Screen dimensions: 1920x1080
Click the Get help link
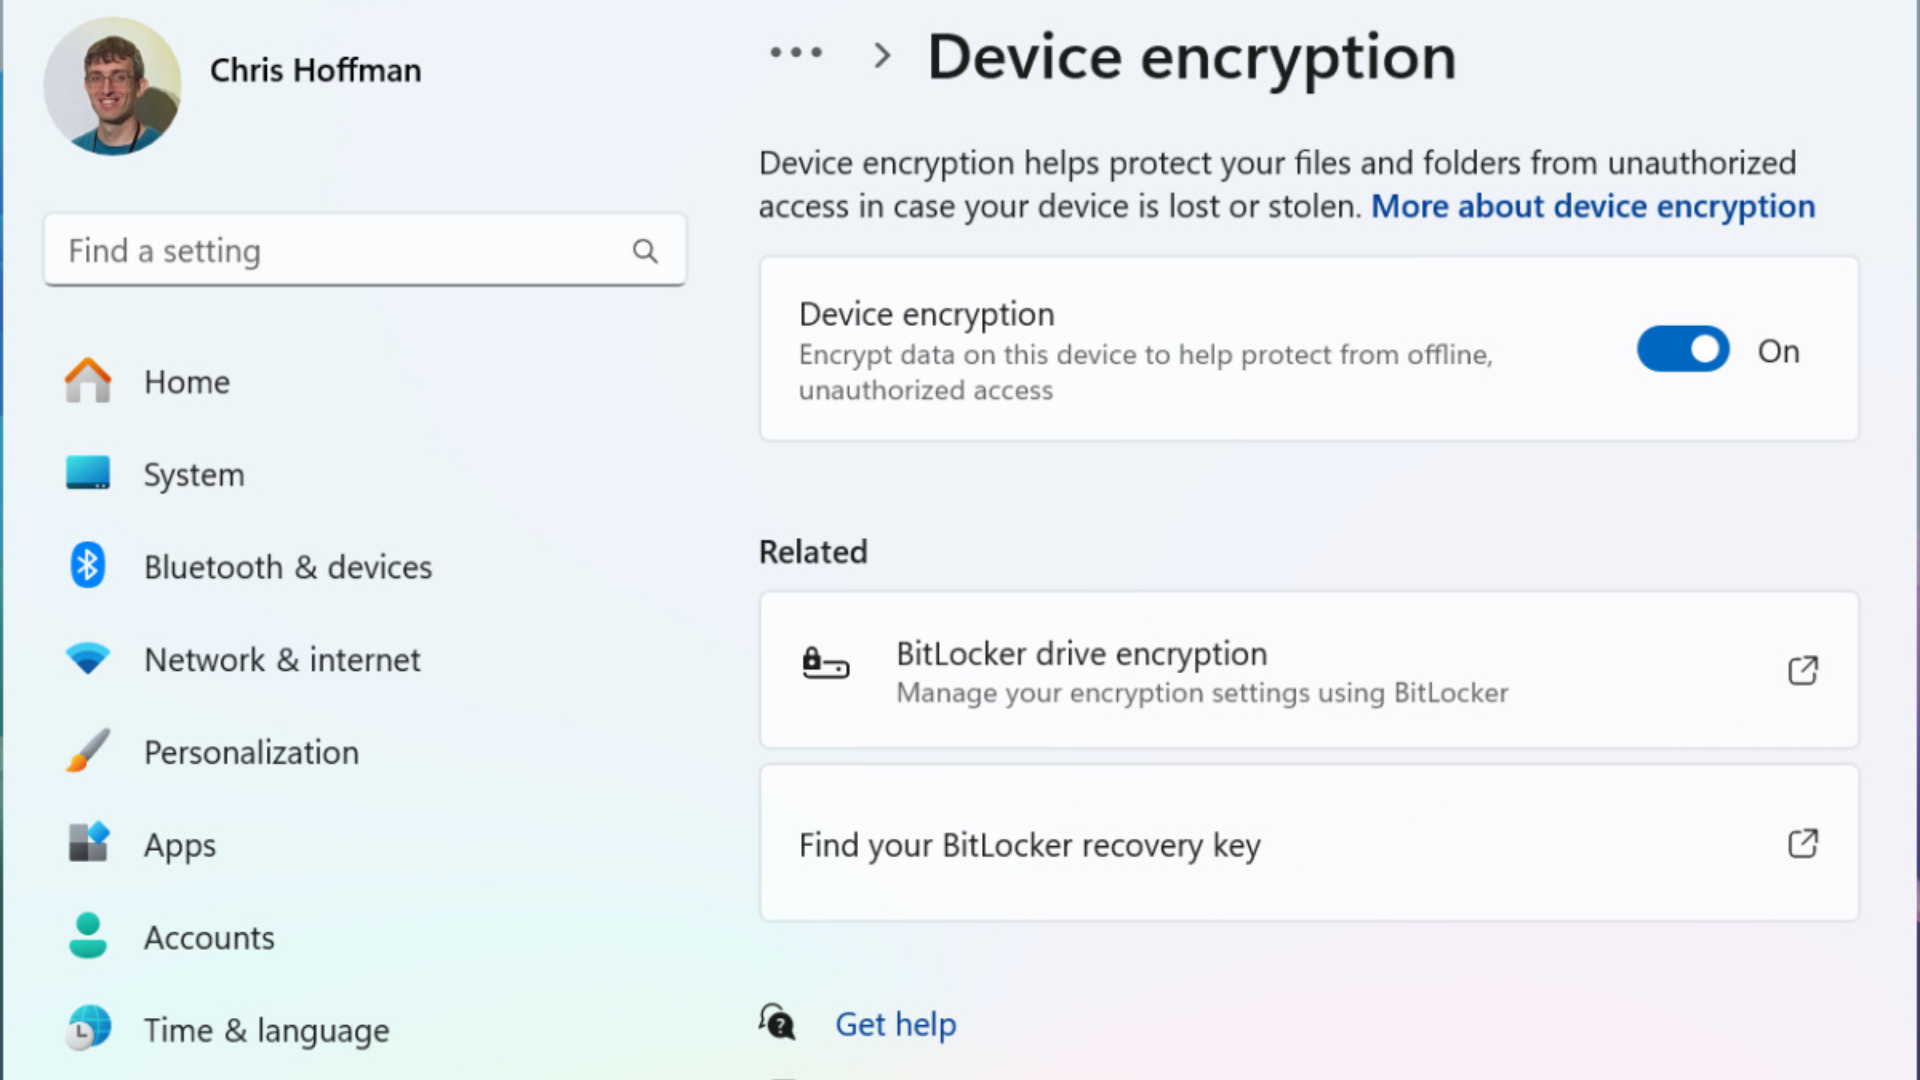[895, 1024]
